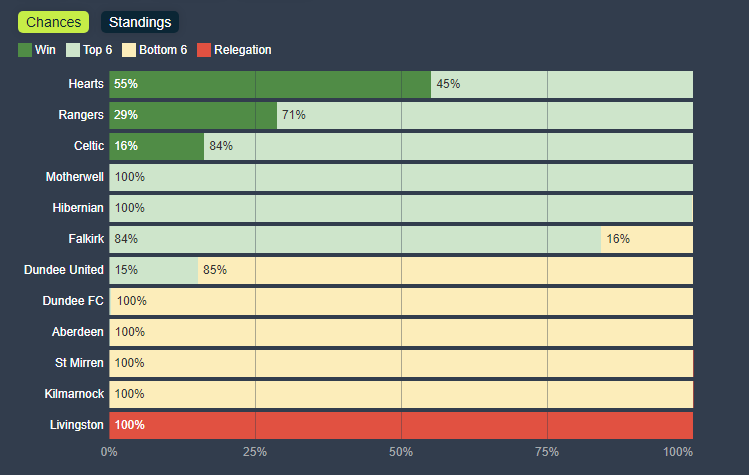749x475 pixels.
Task: Click Motherwell 100% top 6 bar
Action: pyautogui.click(x=401, y=177)
